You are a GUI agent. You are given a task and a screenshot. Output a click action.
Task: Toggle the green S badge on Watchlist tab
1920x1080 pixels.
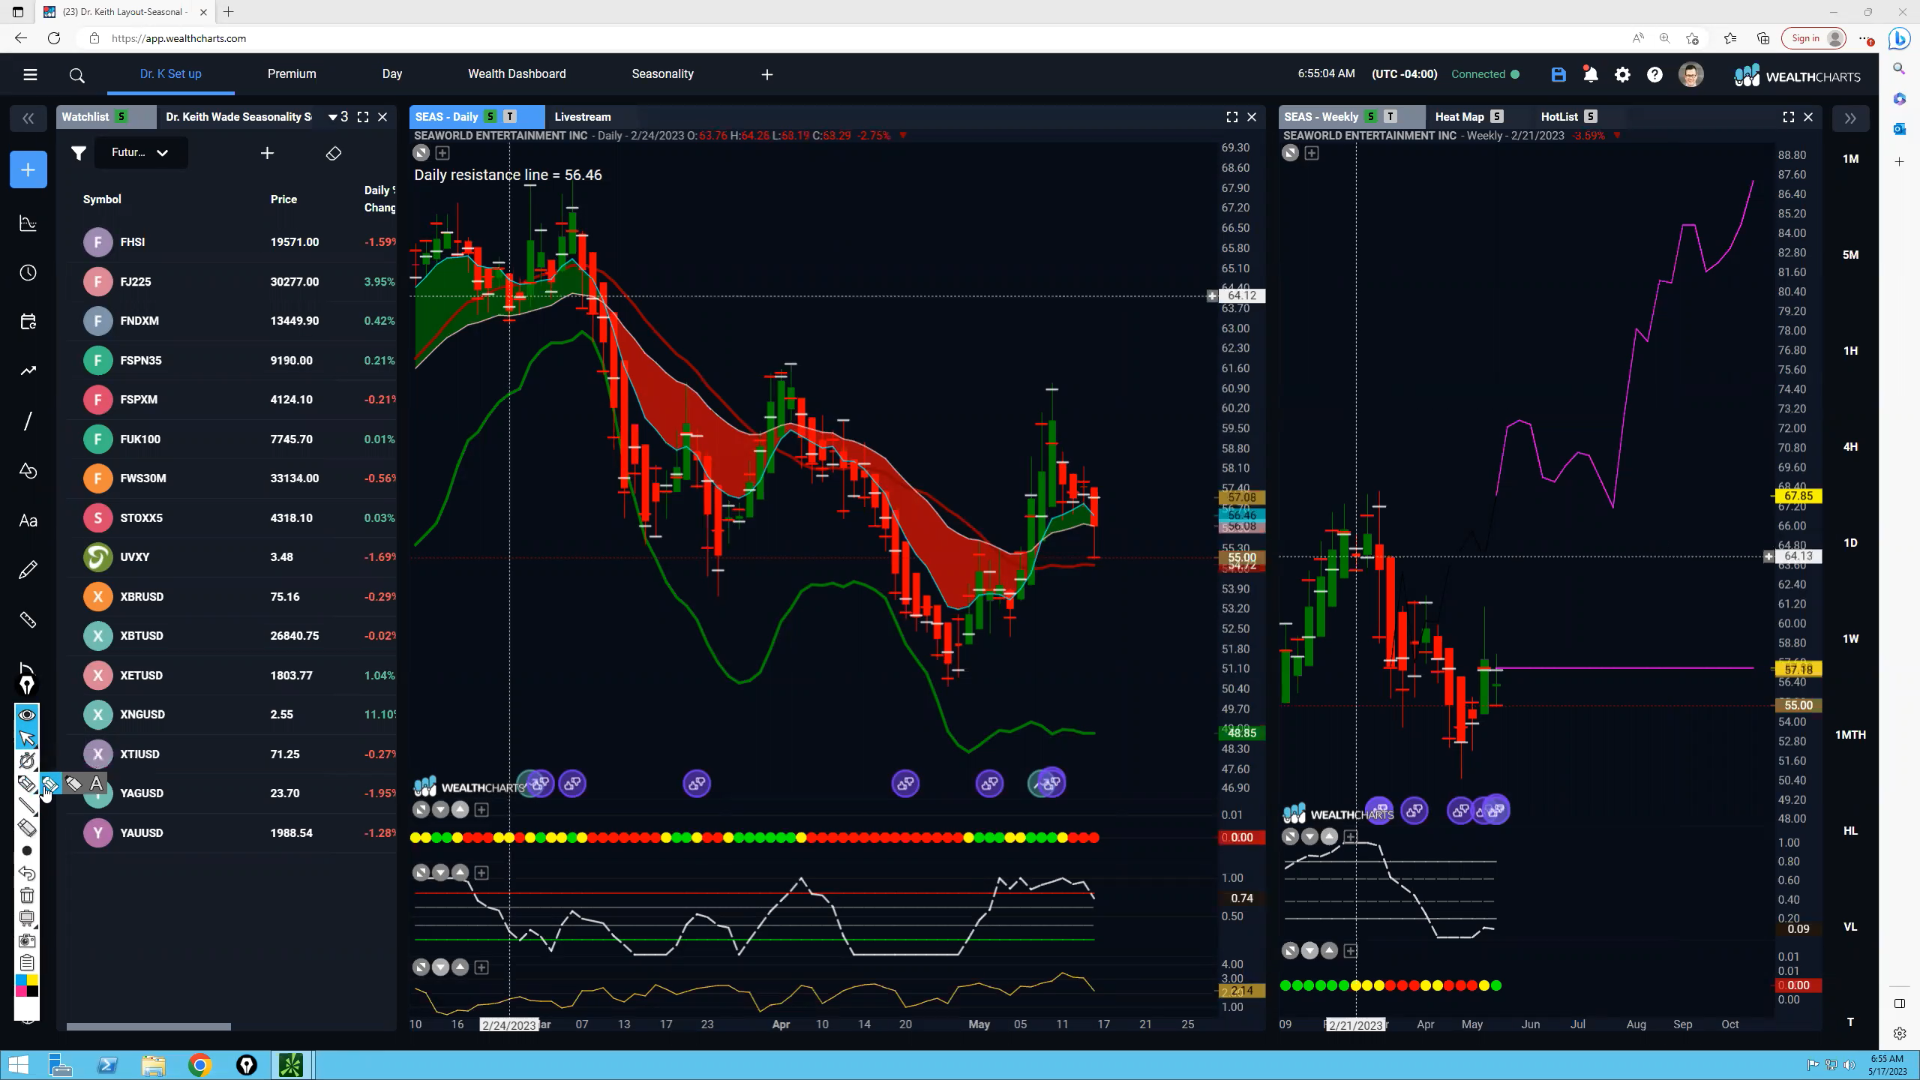[122, 117]
